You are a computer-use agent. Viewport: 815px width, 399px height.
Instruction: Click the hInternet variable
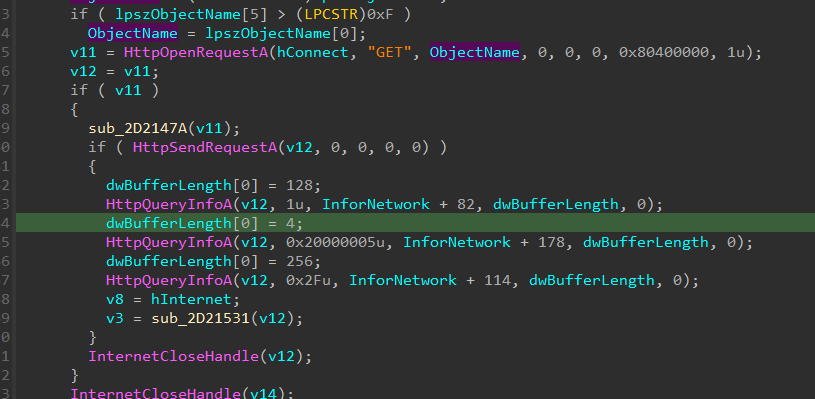(191, 299)
